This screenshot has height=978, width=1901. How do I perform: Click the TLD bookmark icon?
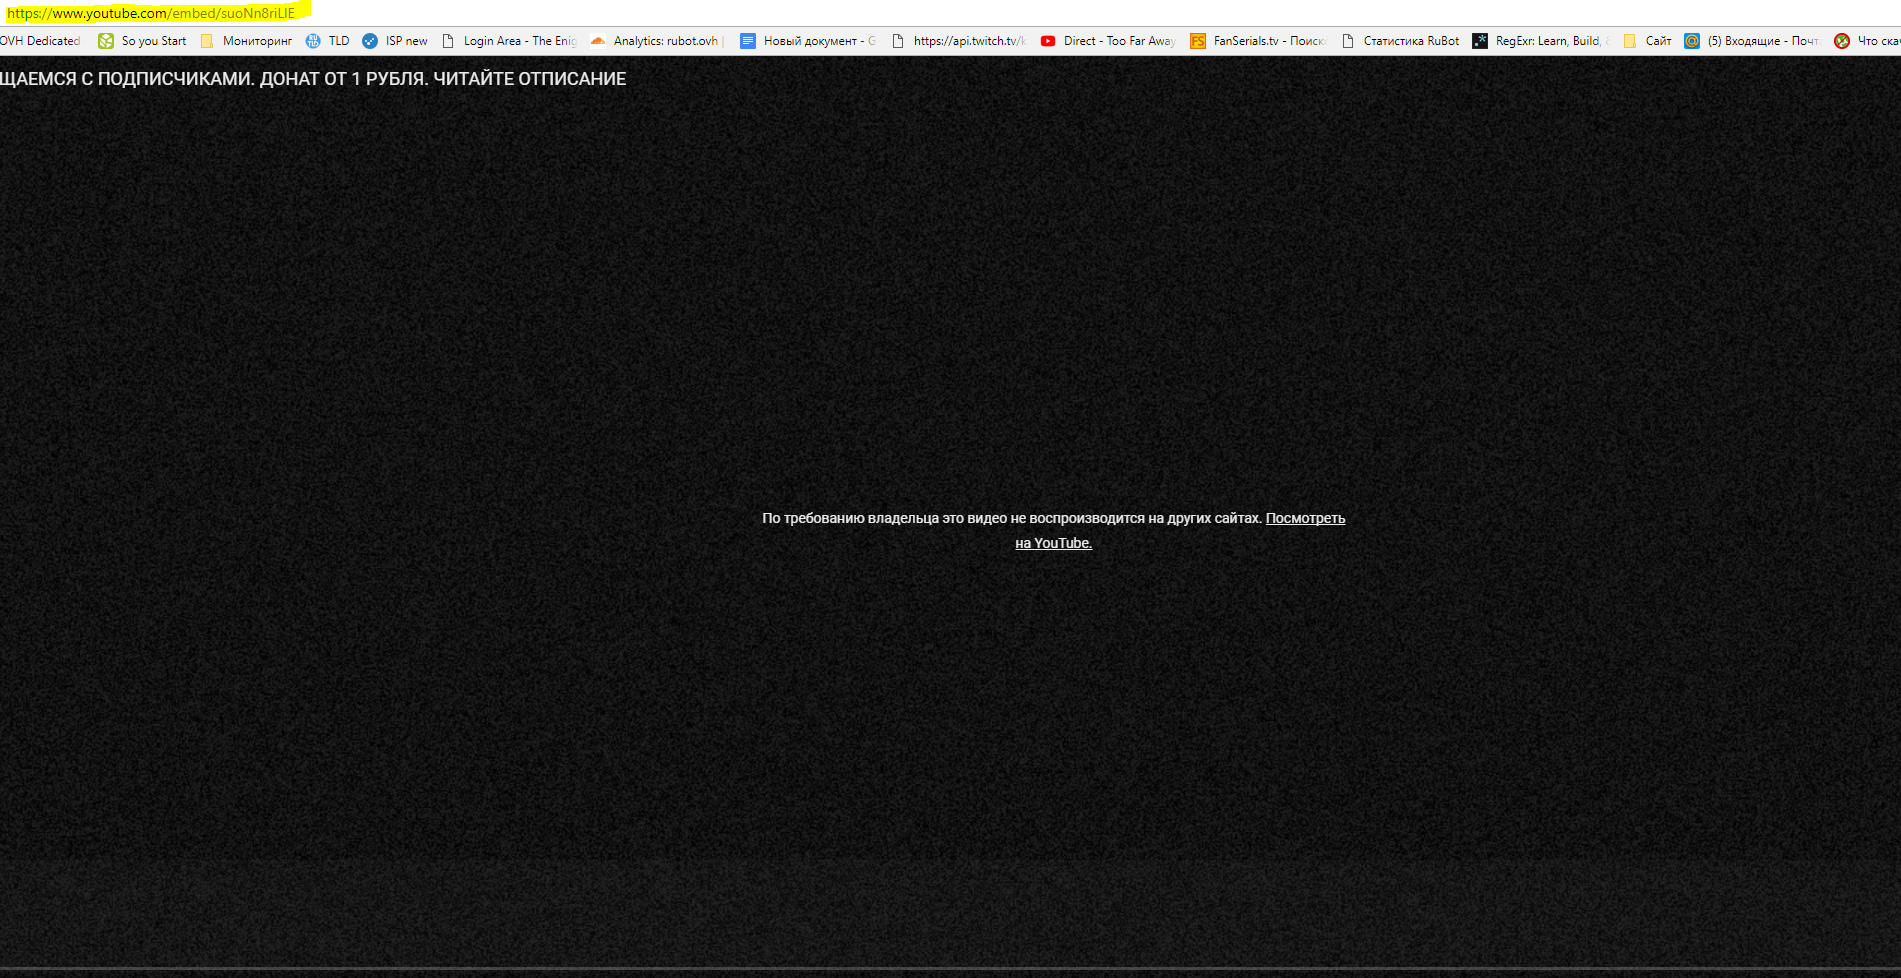313,41
